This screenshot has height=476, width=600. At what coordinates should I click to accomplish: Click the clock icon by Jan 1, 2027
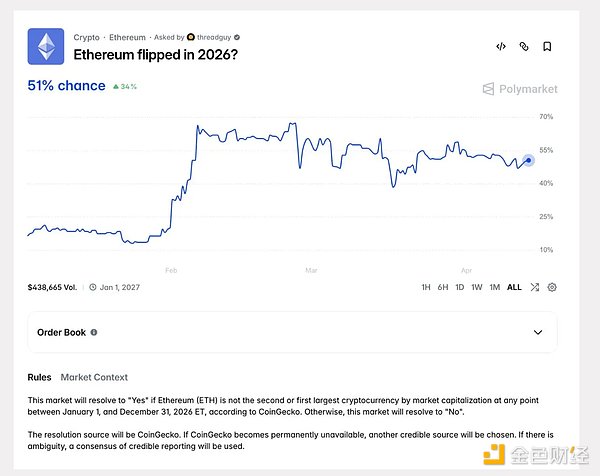pos(93,287)
